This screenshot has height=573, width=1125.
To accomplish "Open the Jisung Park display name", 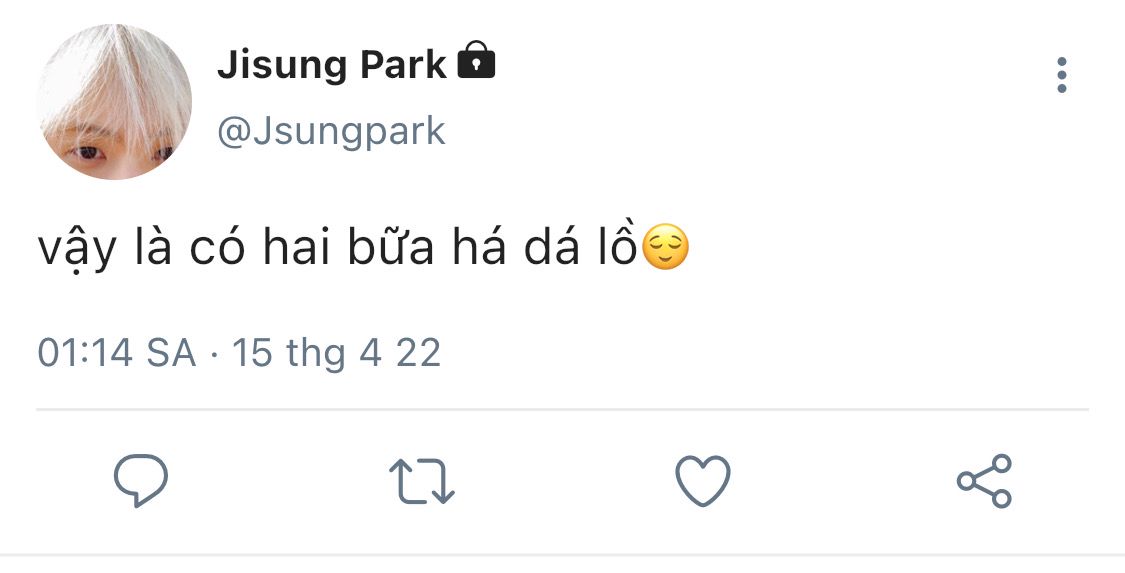I will point(332,65).
